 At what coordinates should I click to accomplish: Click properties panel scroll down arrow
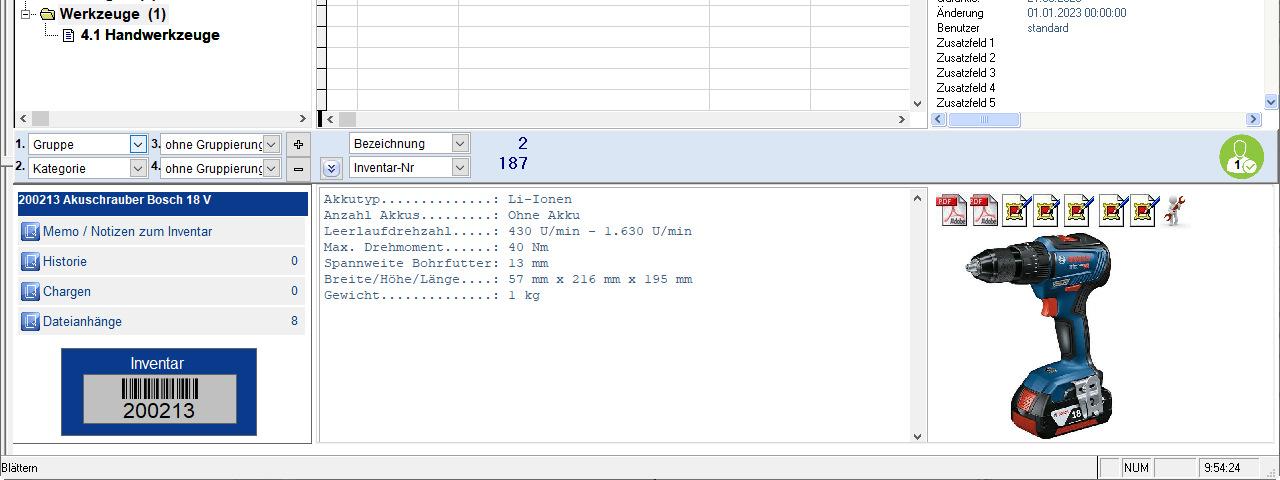(x=1271, y=102)
